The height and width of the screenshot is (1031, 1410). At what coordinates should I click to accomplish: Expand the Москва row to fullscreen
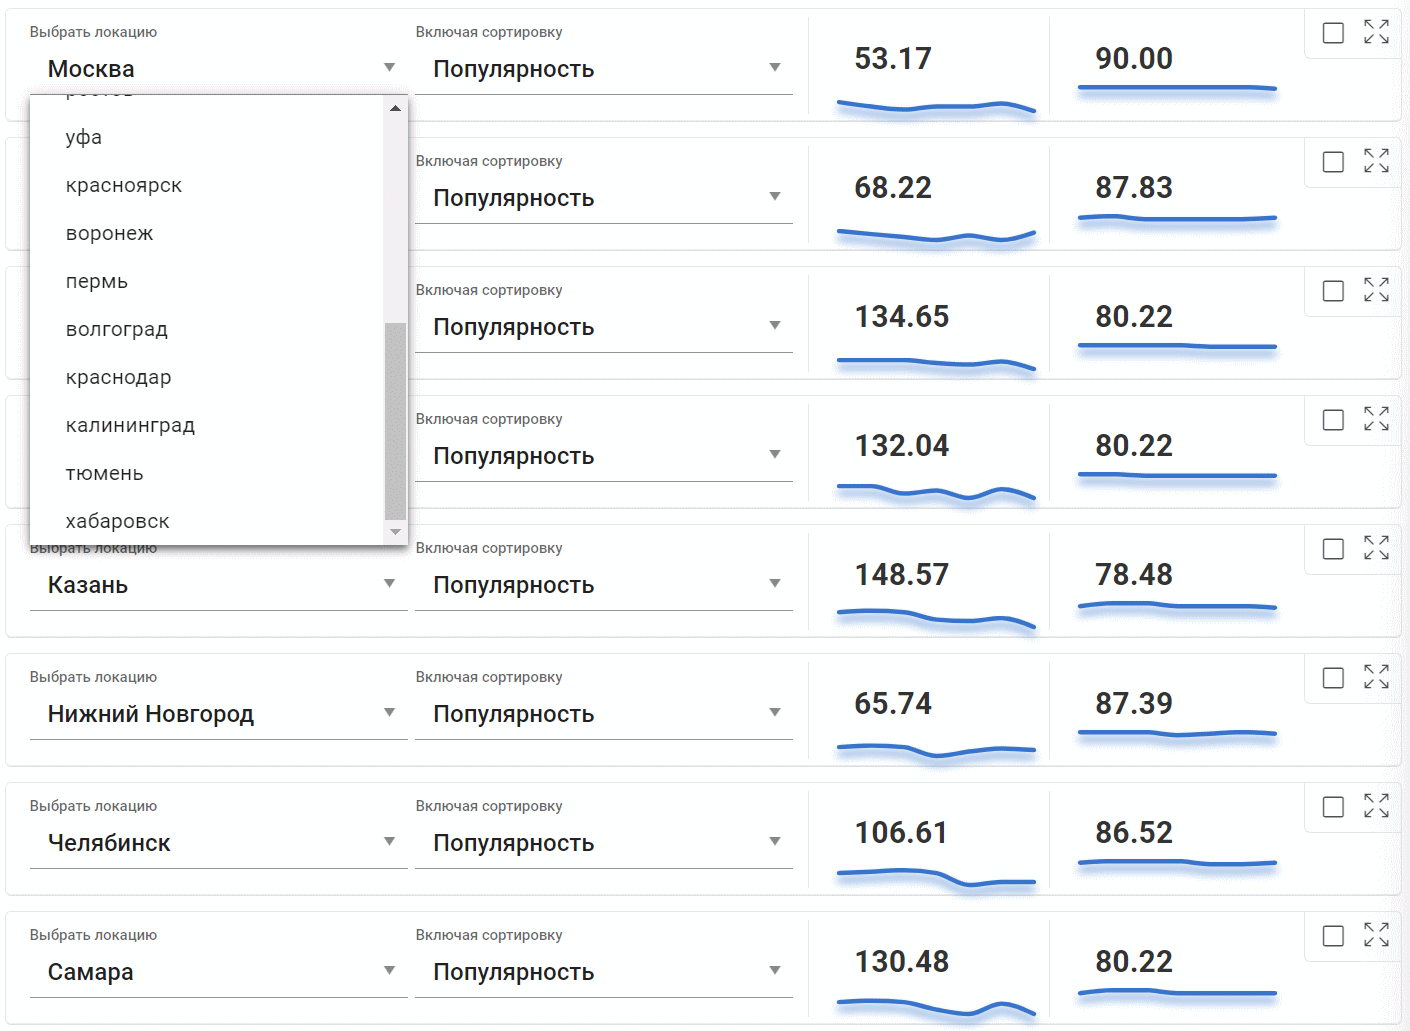(x=1376, y=32)
